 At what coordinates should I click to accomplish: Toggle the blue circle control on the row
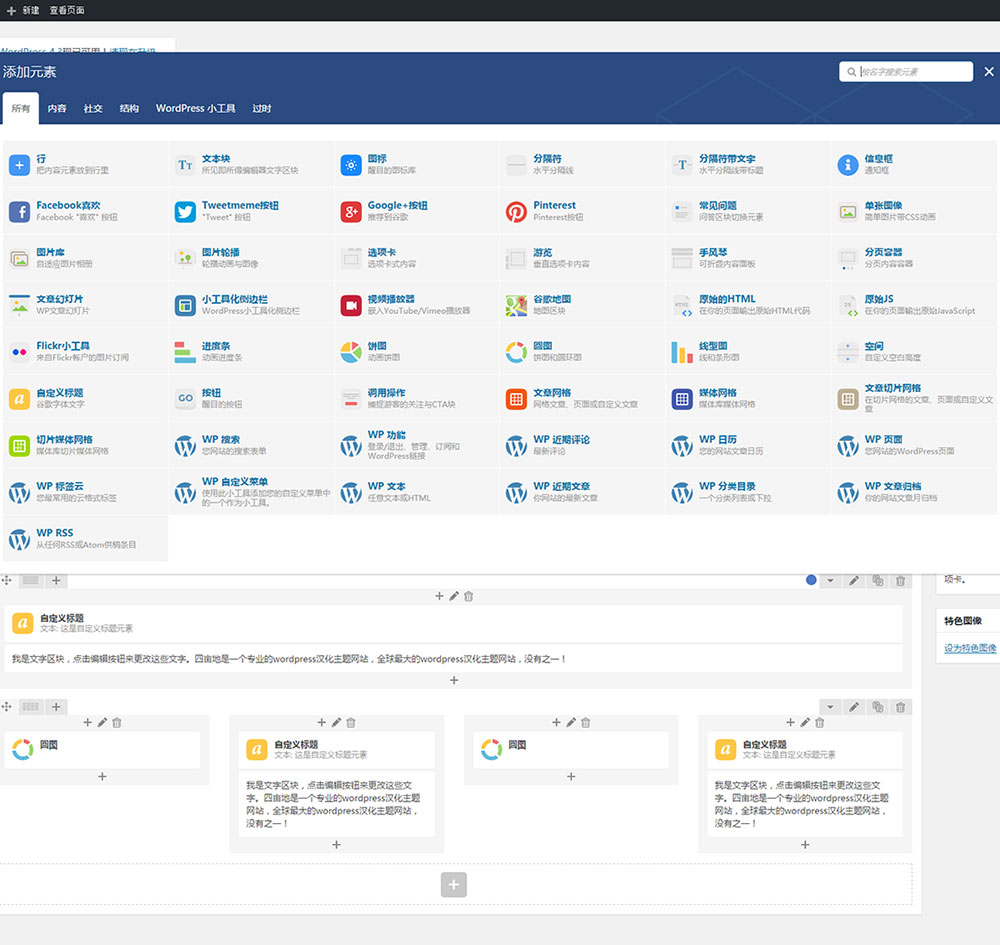click(x=810, y=580)
